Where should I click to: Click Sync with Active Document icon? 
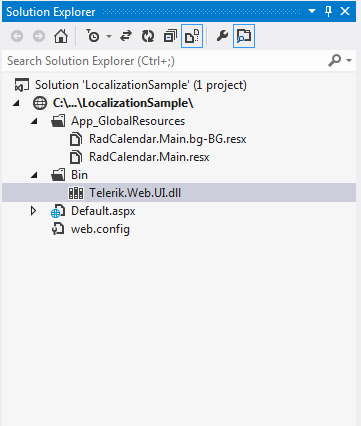pyautogui.click(x=126, y=36)
